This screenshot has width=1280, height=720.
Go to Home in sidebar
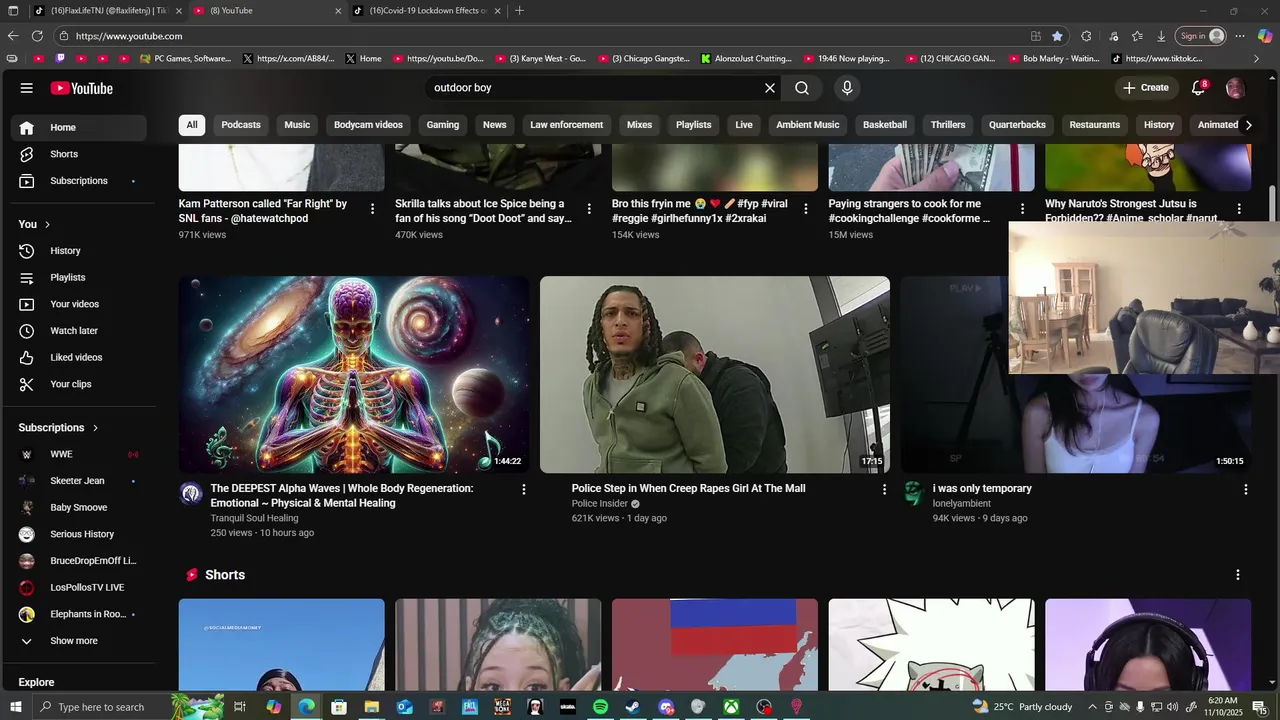tap(79, 128)
